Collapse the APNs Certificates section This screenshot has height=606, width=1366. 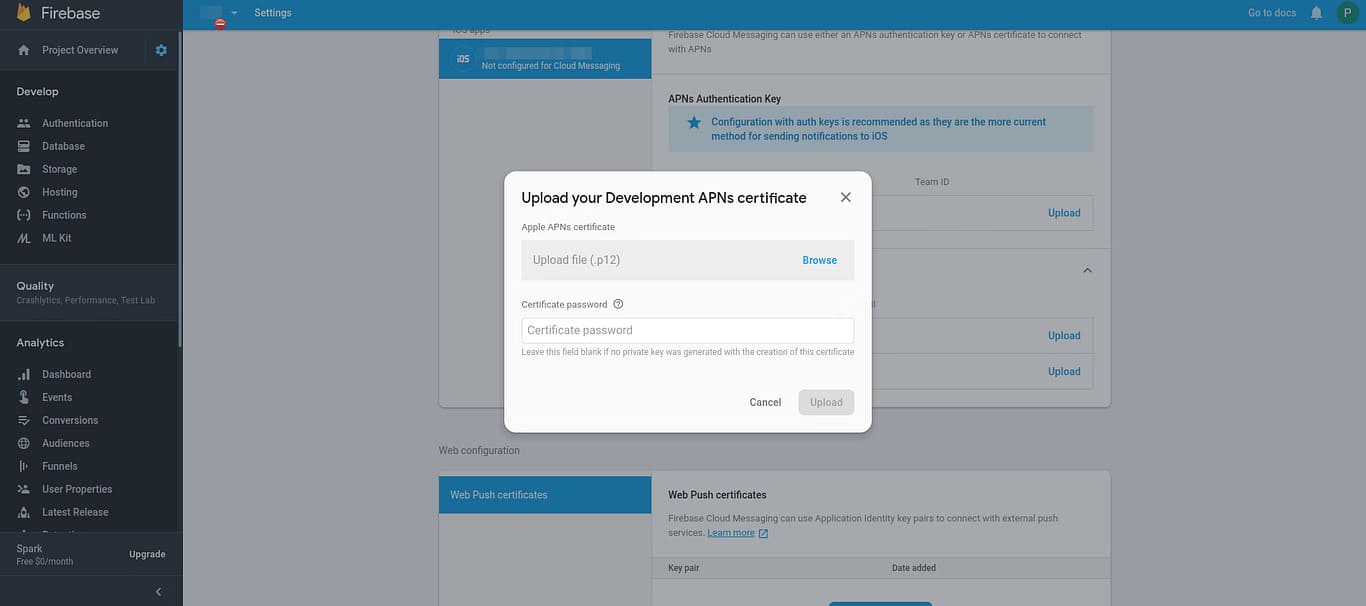(1087, 269)
